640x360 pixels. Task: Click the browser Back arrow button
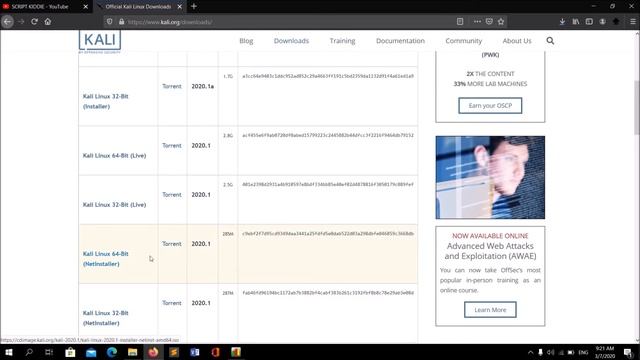[8, 22]
